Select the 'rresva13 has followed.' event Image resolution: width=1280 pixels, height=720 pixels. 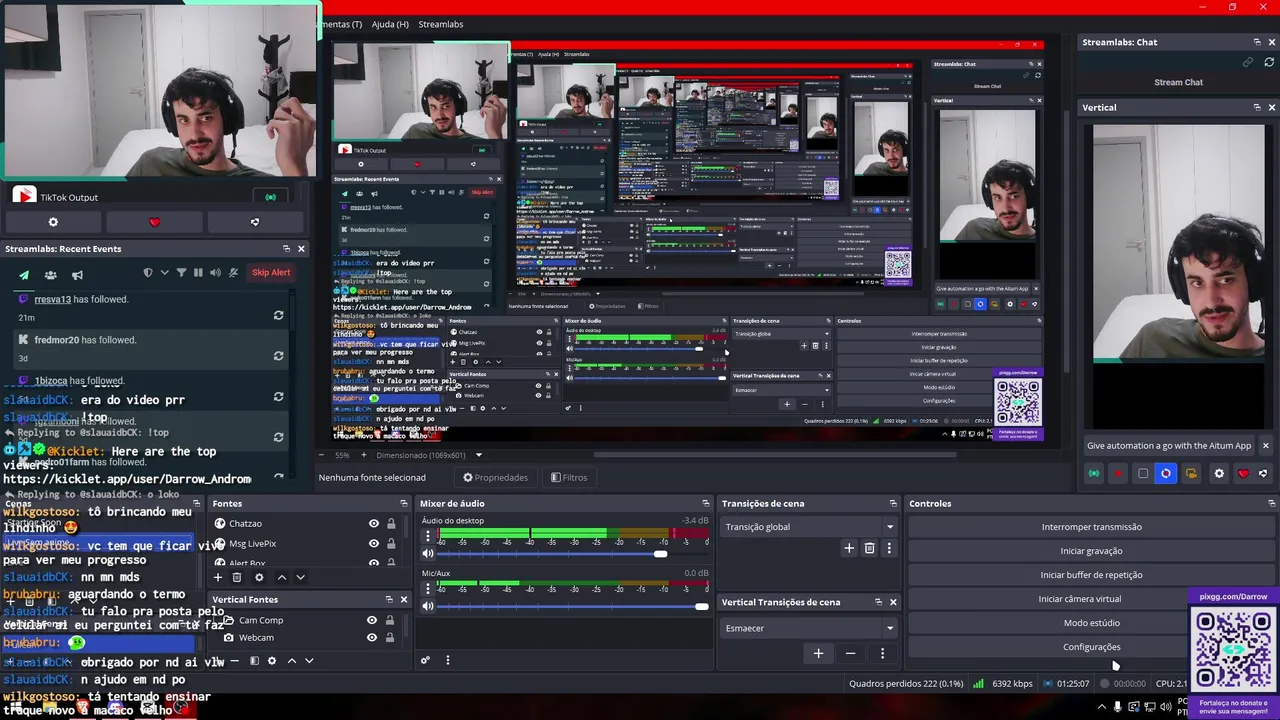(81, 299)
